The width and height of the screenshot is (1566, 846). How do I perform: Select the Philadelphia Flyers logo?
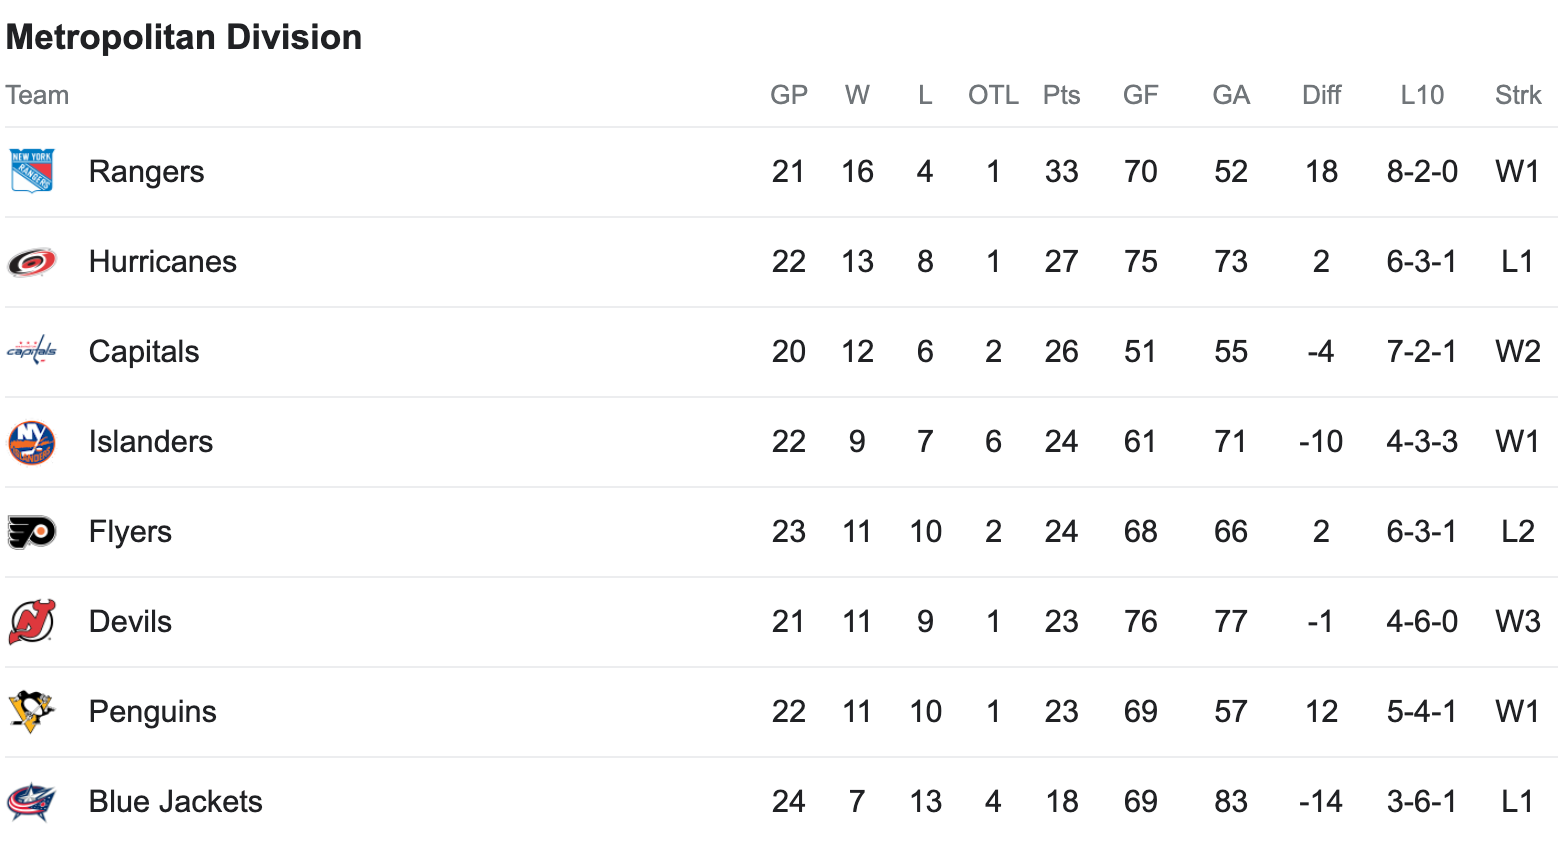pyautogui.click(x=32, y=532)
